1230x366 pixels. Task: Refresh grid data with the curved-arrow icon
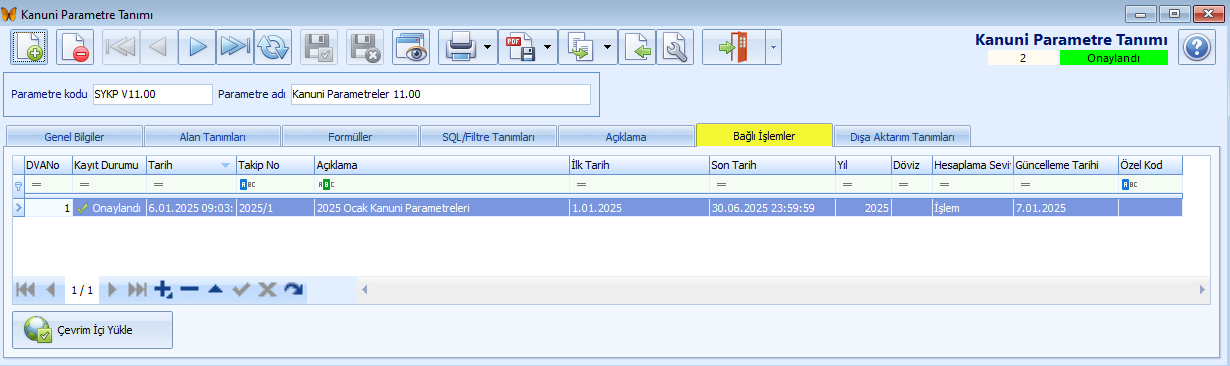coord(293,289)
